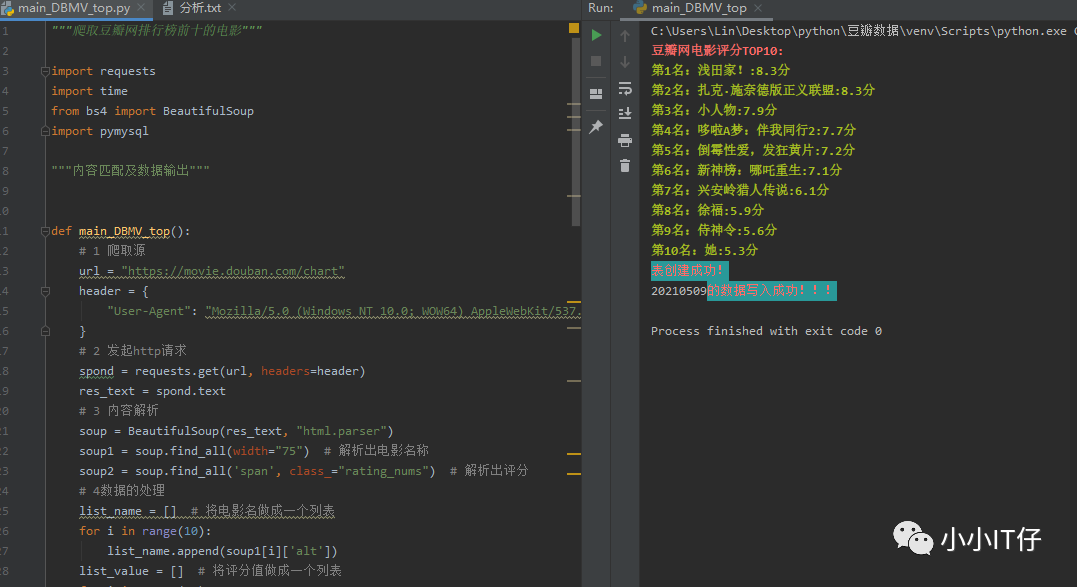
Task: Click warning stripe marker beside line 23
Action: [574, 474]
